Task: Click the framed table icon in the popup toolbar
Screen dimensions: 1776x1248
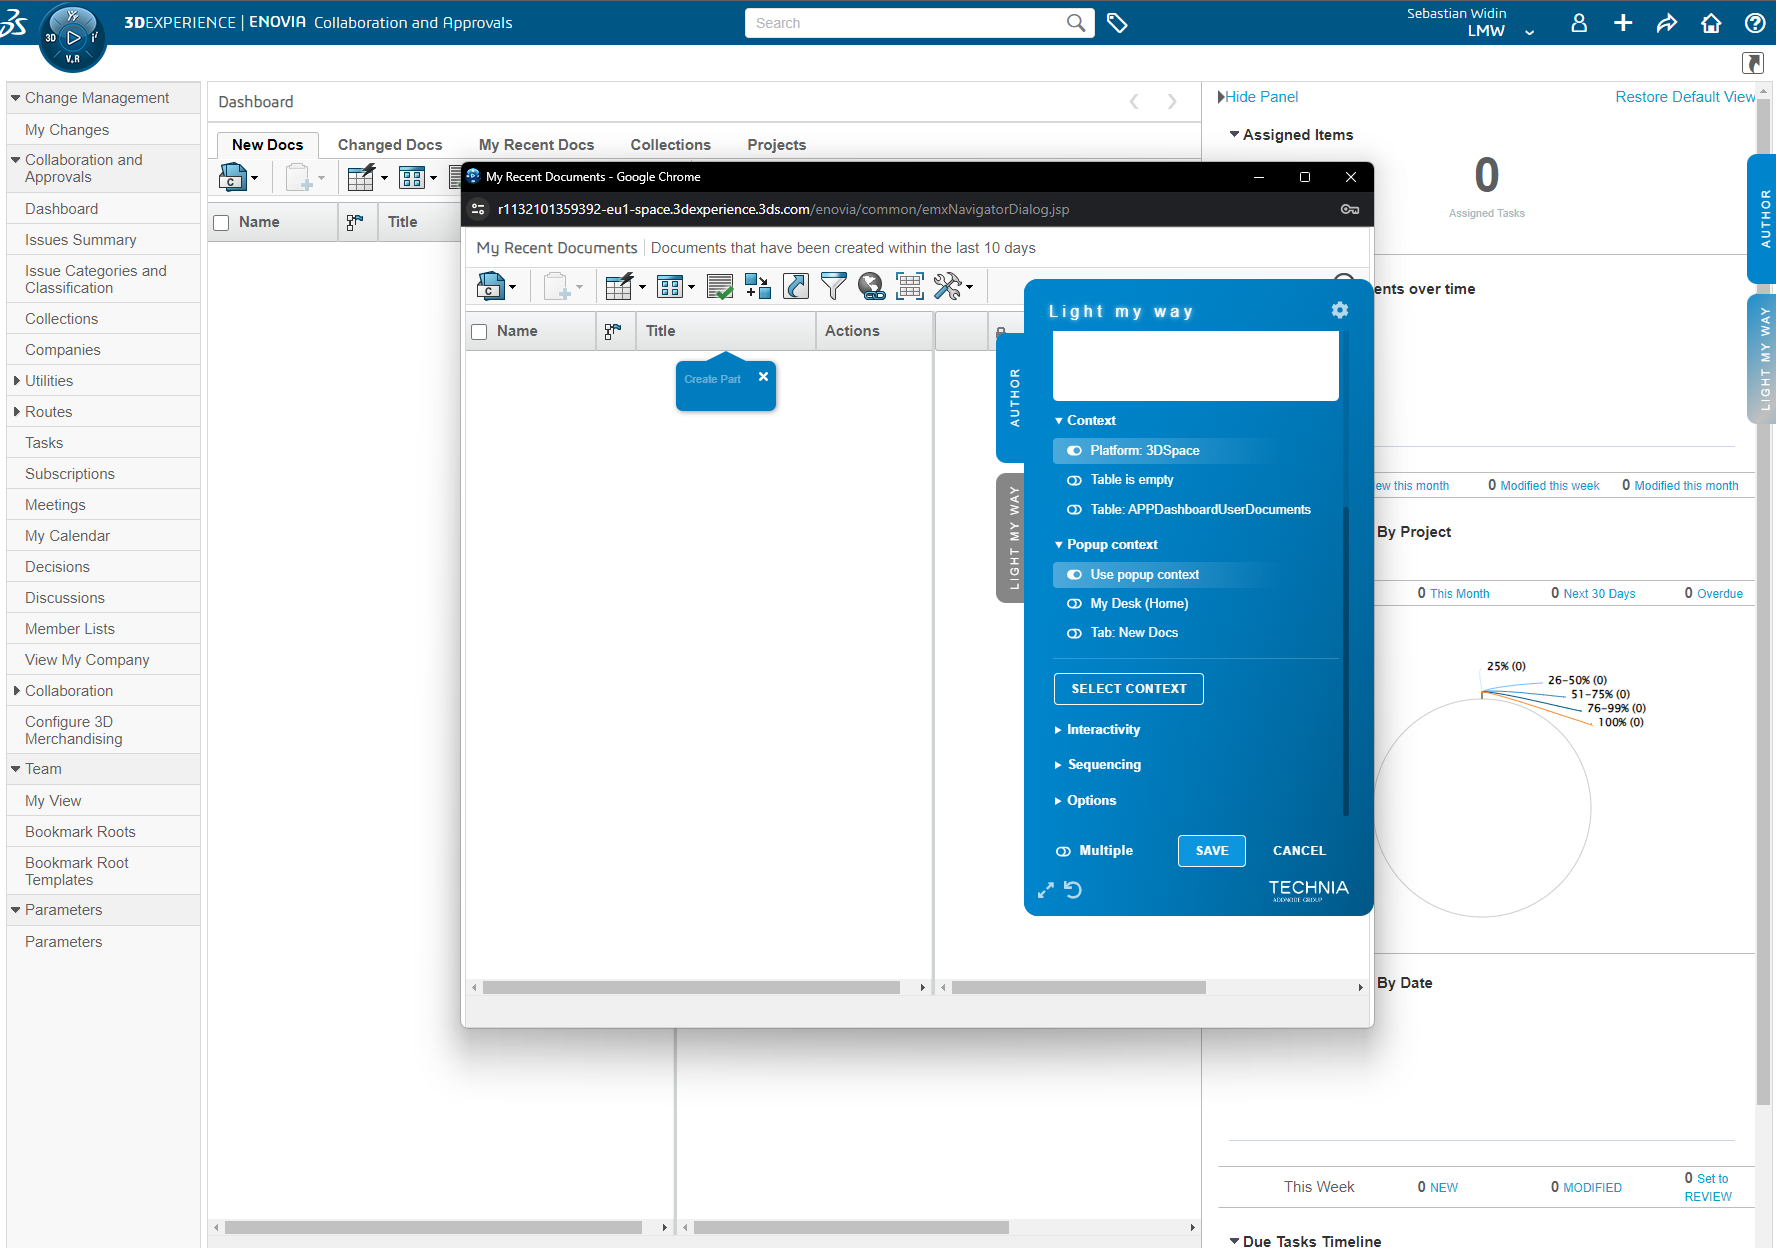Action: [x=910, y=287]
